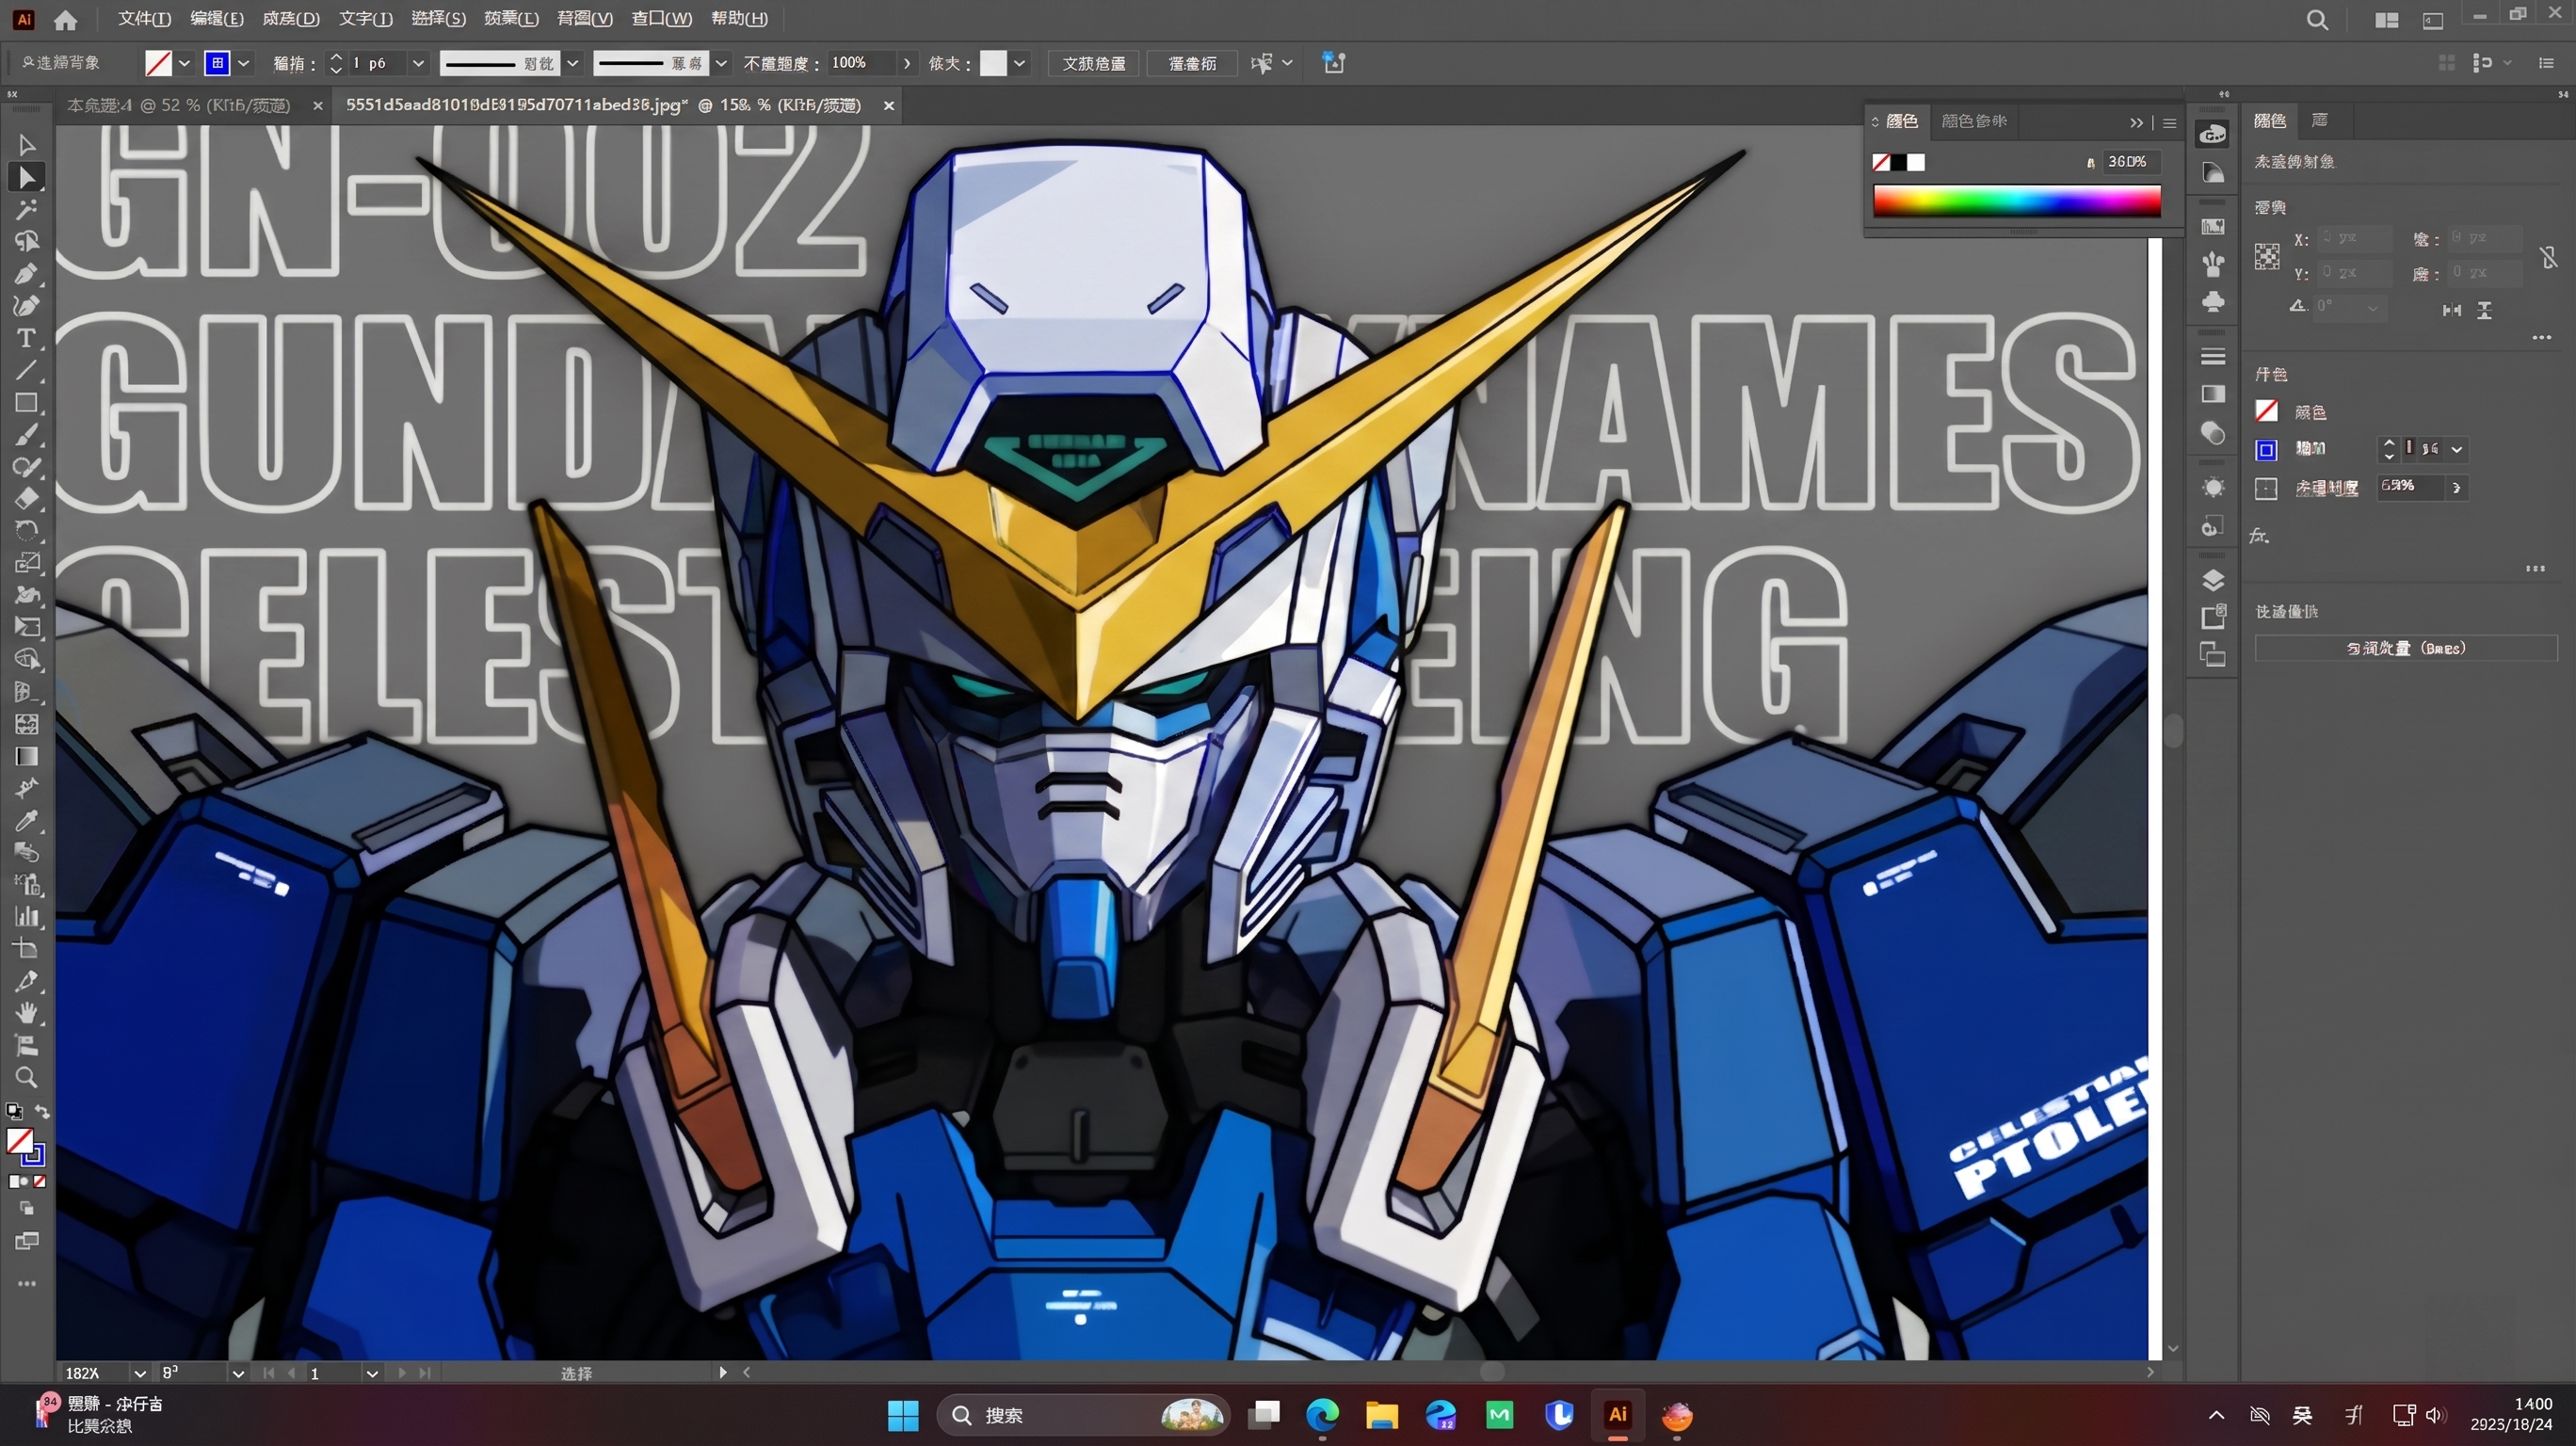This screenshot has width=2576, height=1446.
Task: Pick the Magic Wand tool
Action: click(x=27, y=210)
